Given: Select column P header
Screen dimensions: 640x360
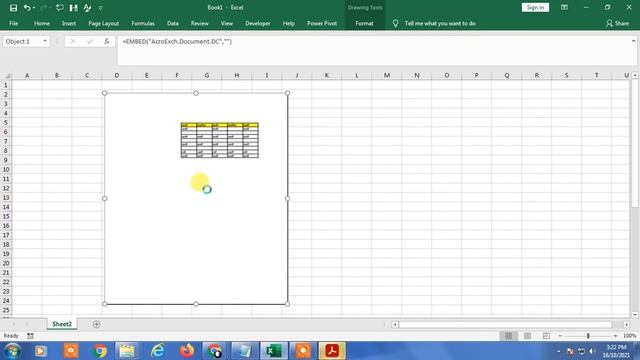Looking at the screenshot, I should click(x=476, y=76).
